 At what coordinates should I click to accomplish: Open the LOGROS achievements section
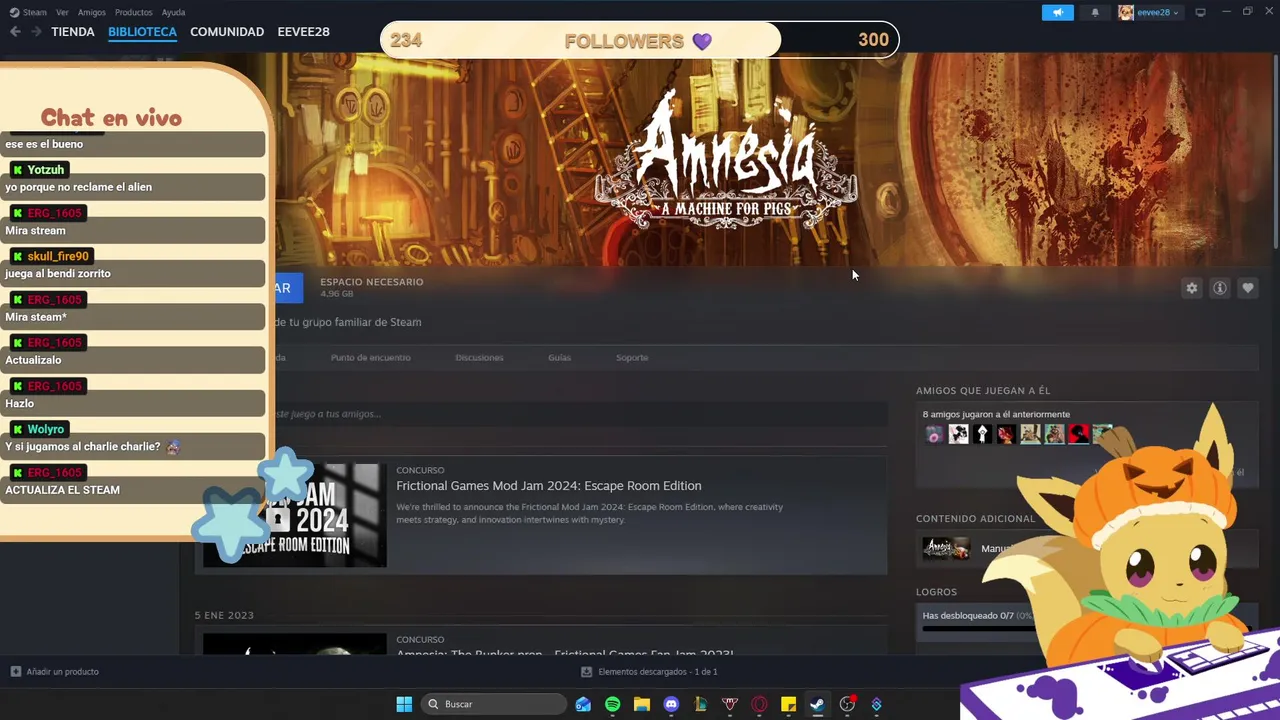tap(936, 592)
